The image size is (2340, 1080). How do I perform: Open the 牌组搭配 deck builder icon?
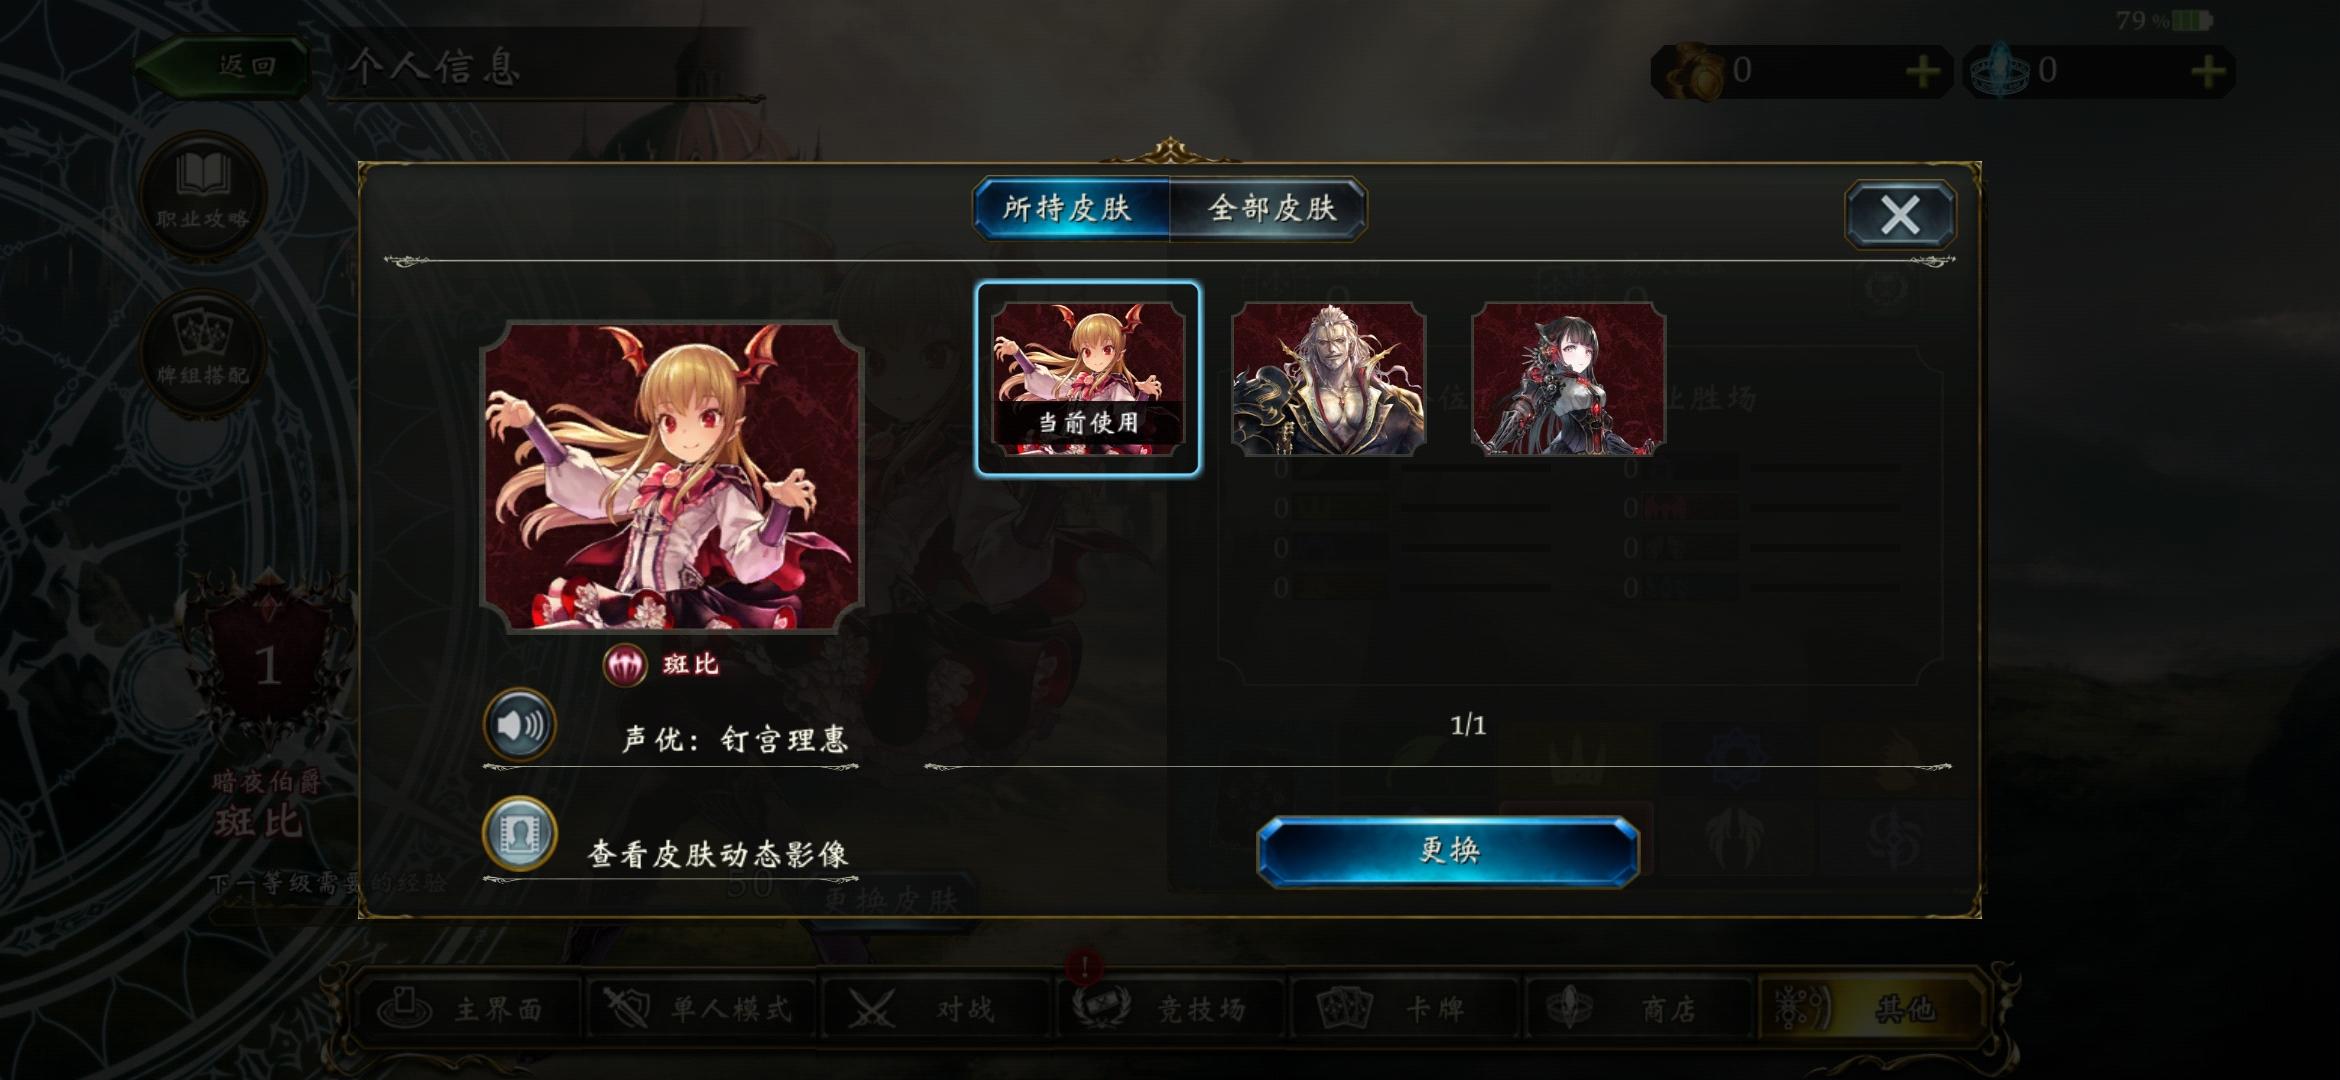[x=203, y=353]
